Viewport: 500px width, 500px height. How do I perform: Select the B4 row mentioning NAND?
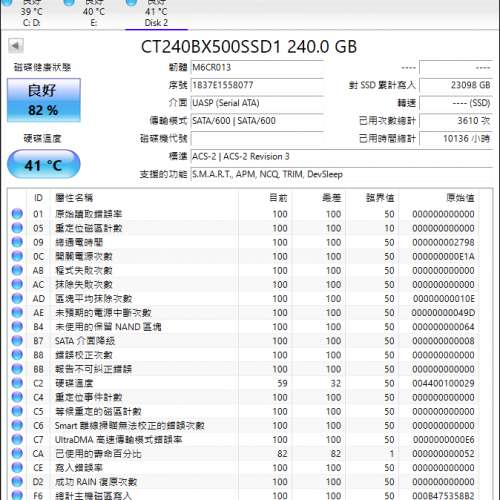(250, 327)
